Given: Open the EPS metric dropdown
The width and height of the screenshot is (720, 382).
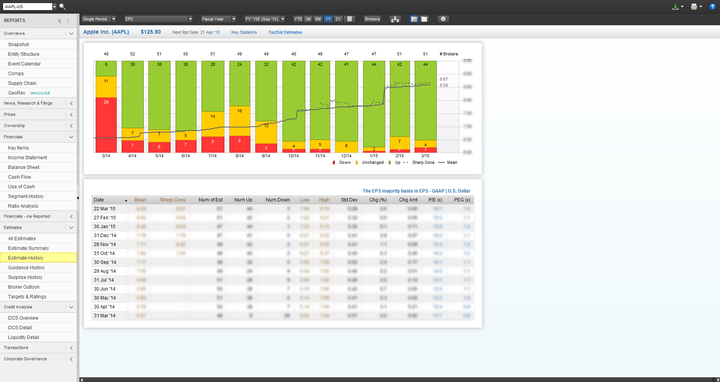Looking at the screenshot, I should [x=158, y=19].
